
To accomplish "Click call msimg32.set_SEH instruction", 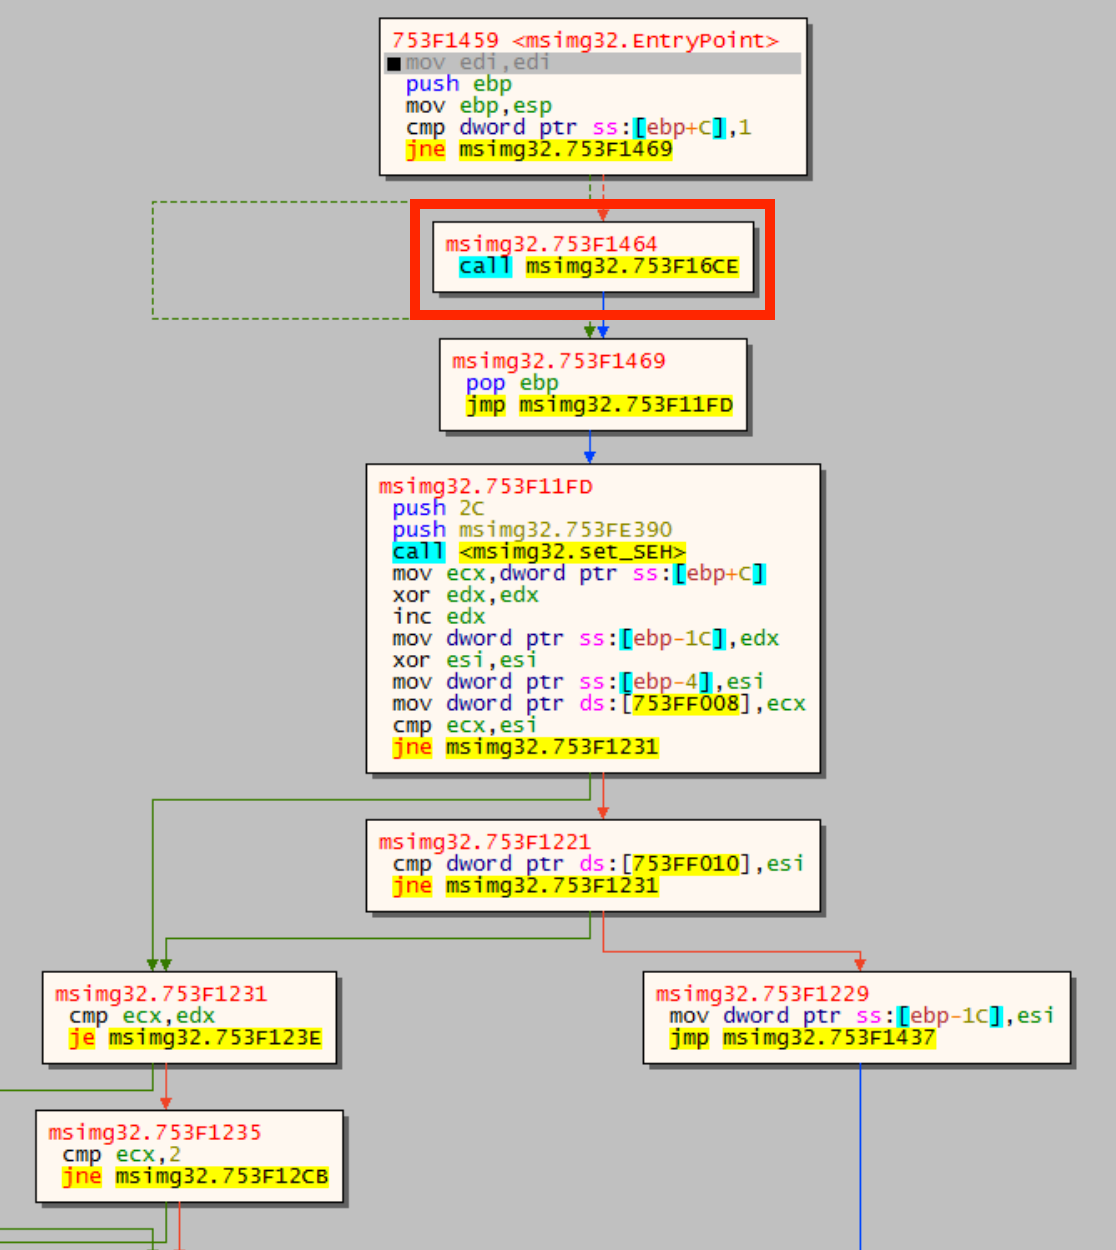I will click(x=539, y=552).
